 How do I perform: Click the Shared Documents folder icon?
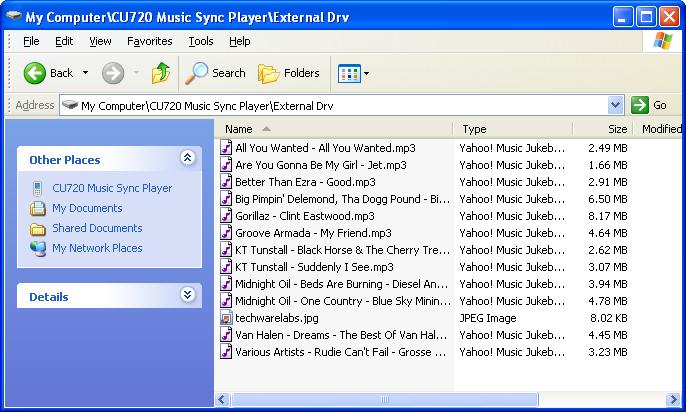point(38,229)
